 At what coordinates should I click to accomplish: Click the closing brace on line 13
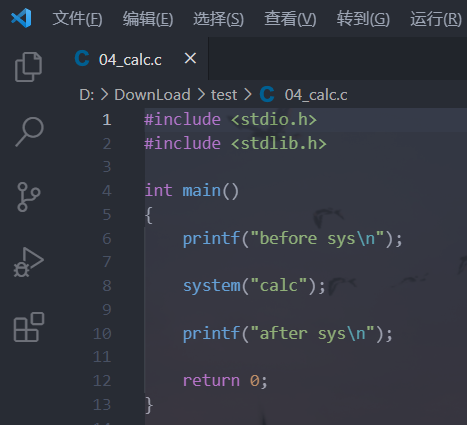click(x=149, y=405)
